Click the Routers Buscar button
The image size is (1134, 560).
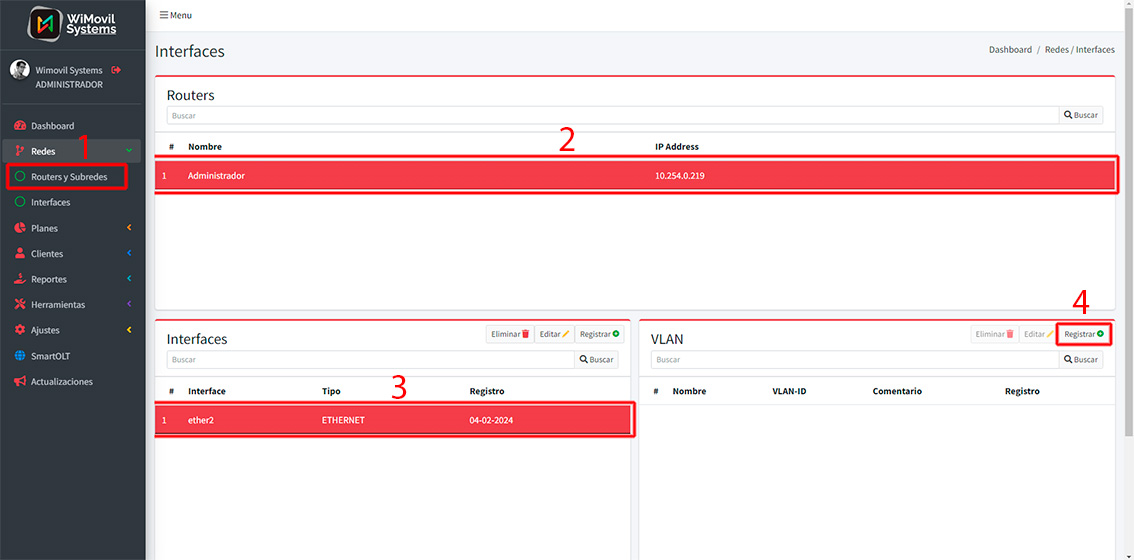pyautogui.click(x=1081, y=115)
